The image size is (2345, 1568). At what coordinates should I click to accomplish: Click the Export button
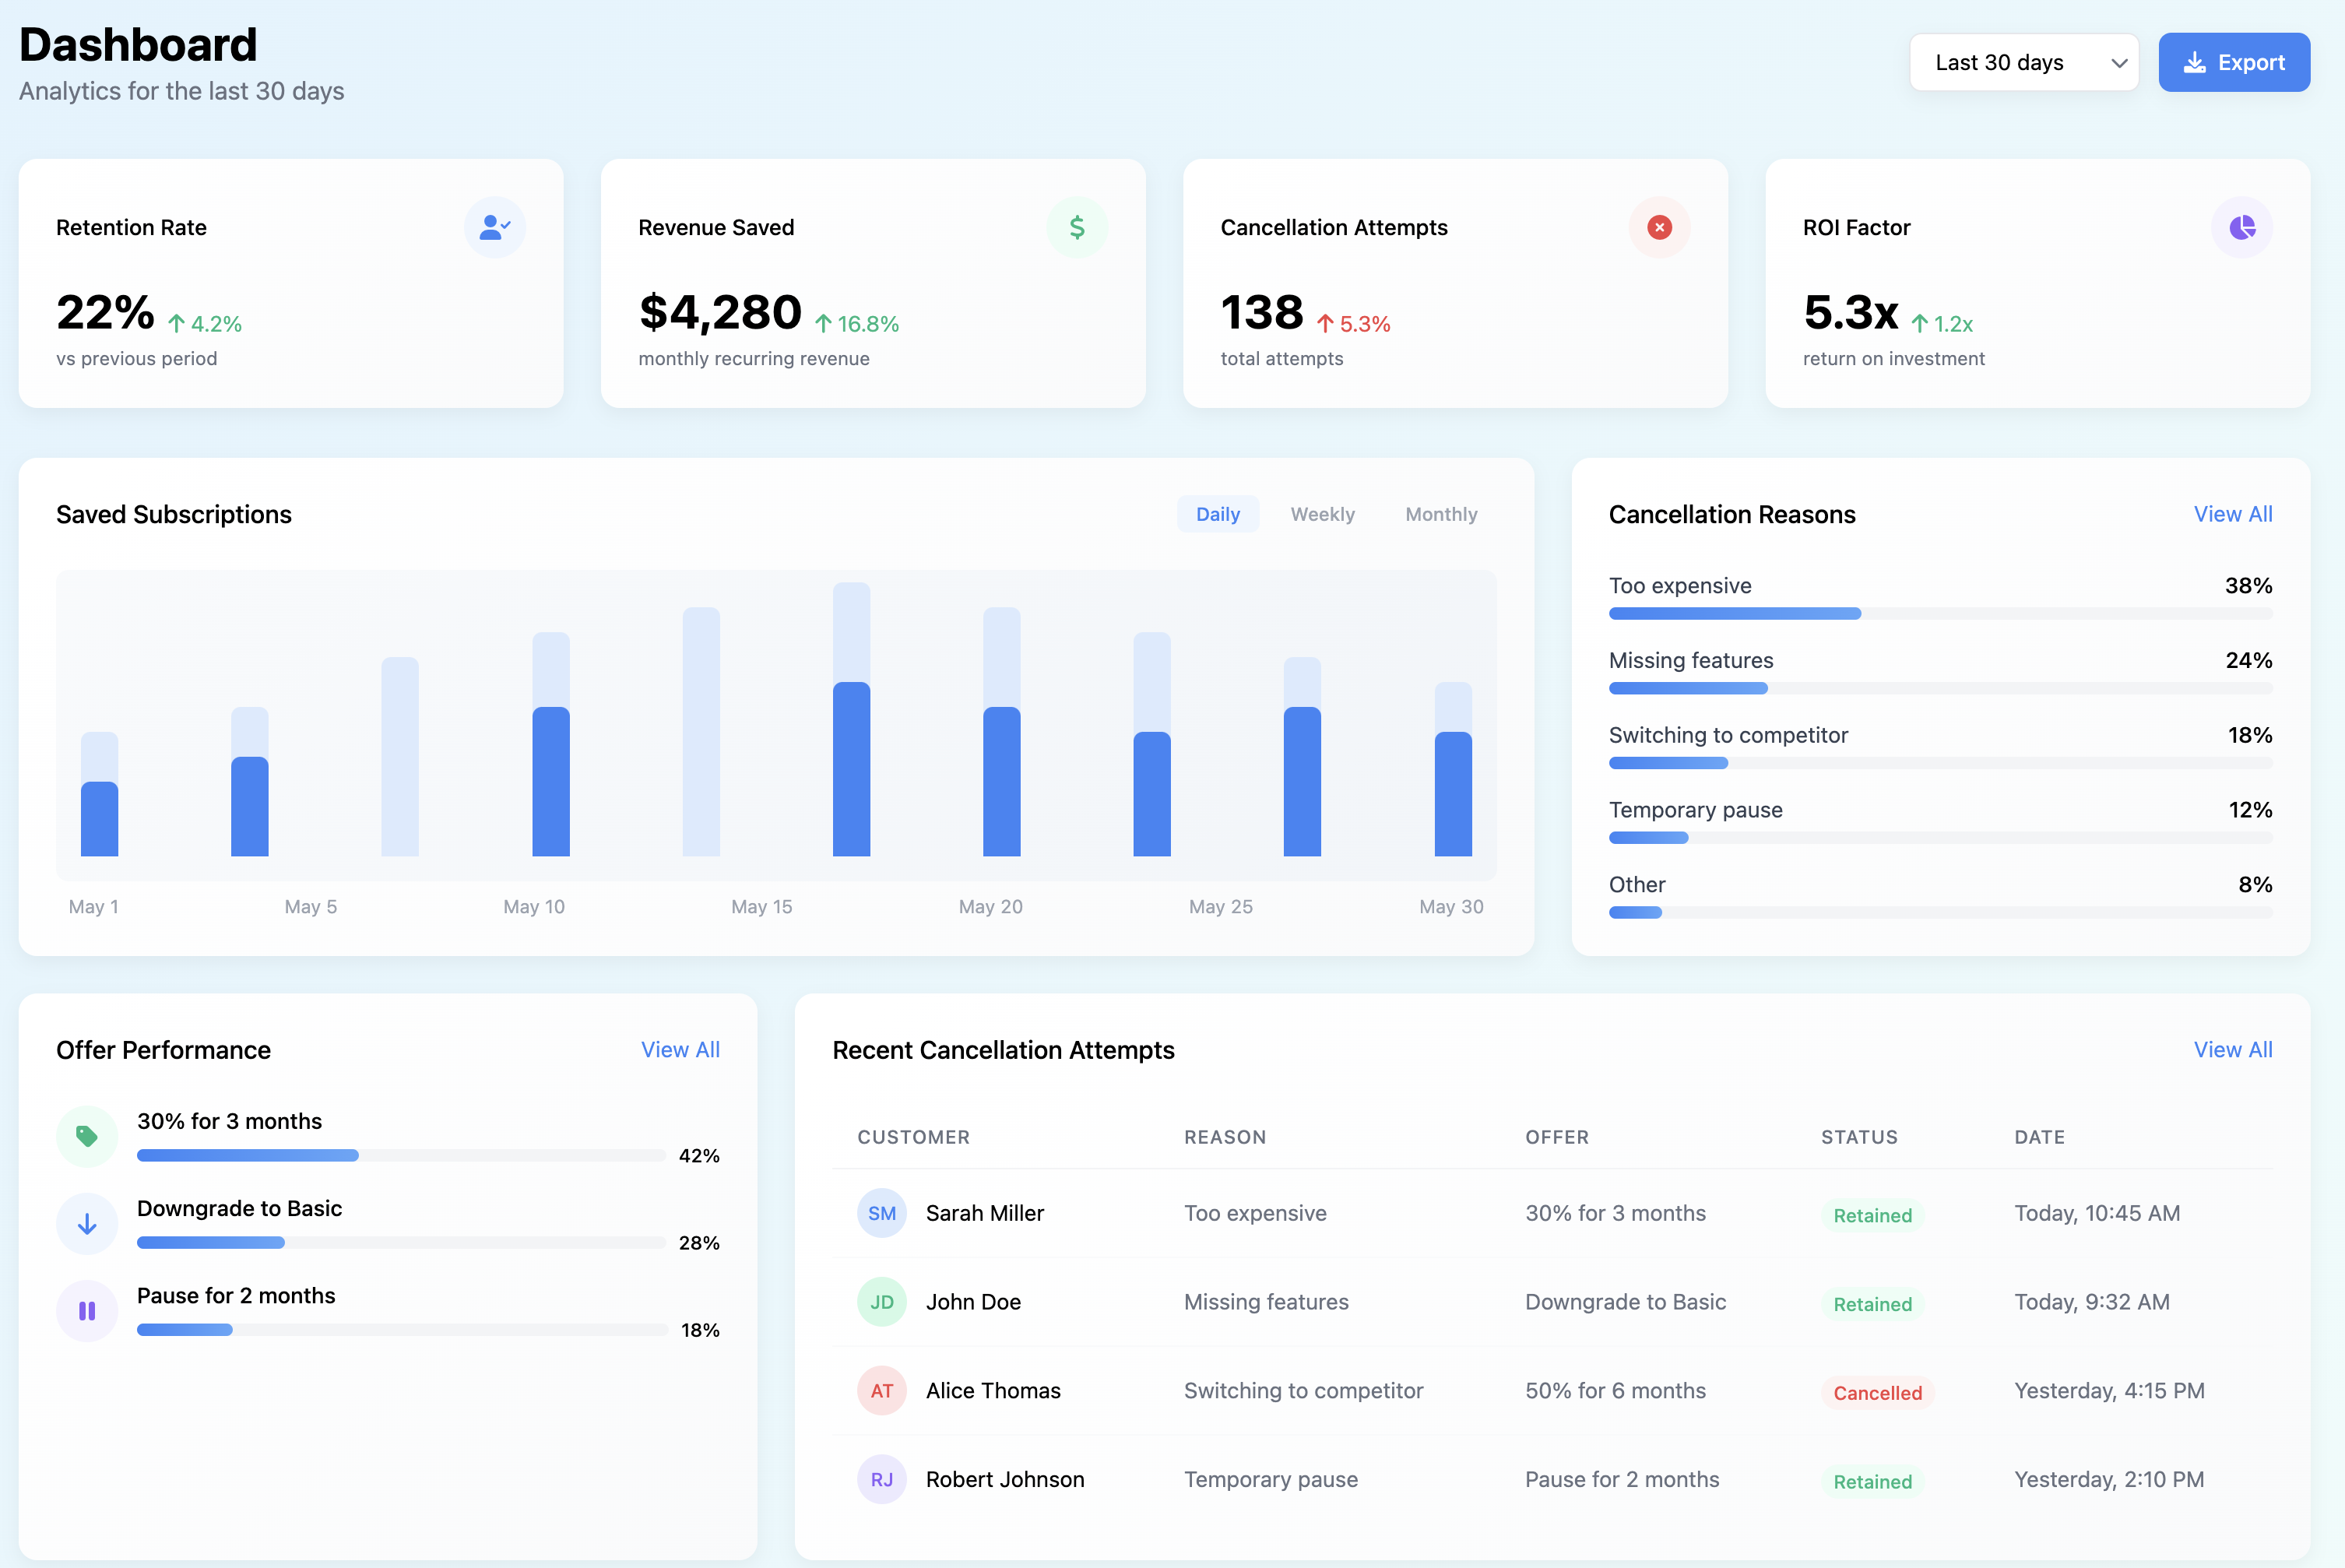[2234, 62]
